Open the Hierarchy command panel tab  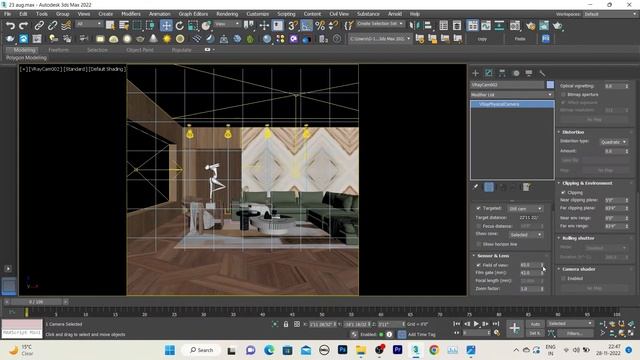click(x=502, y=73)
